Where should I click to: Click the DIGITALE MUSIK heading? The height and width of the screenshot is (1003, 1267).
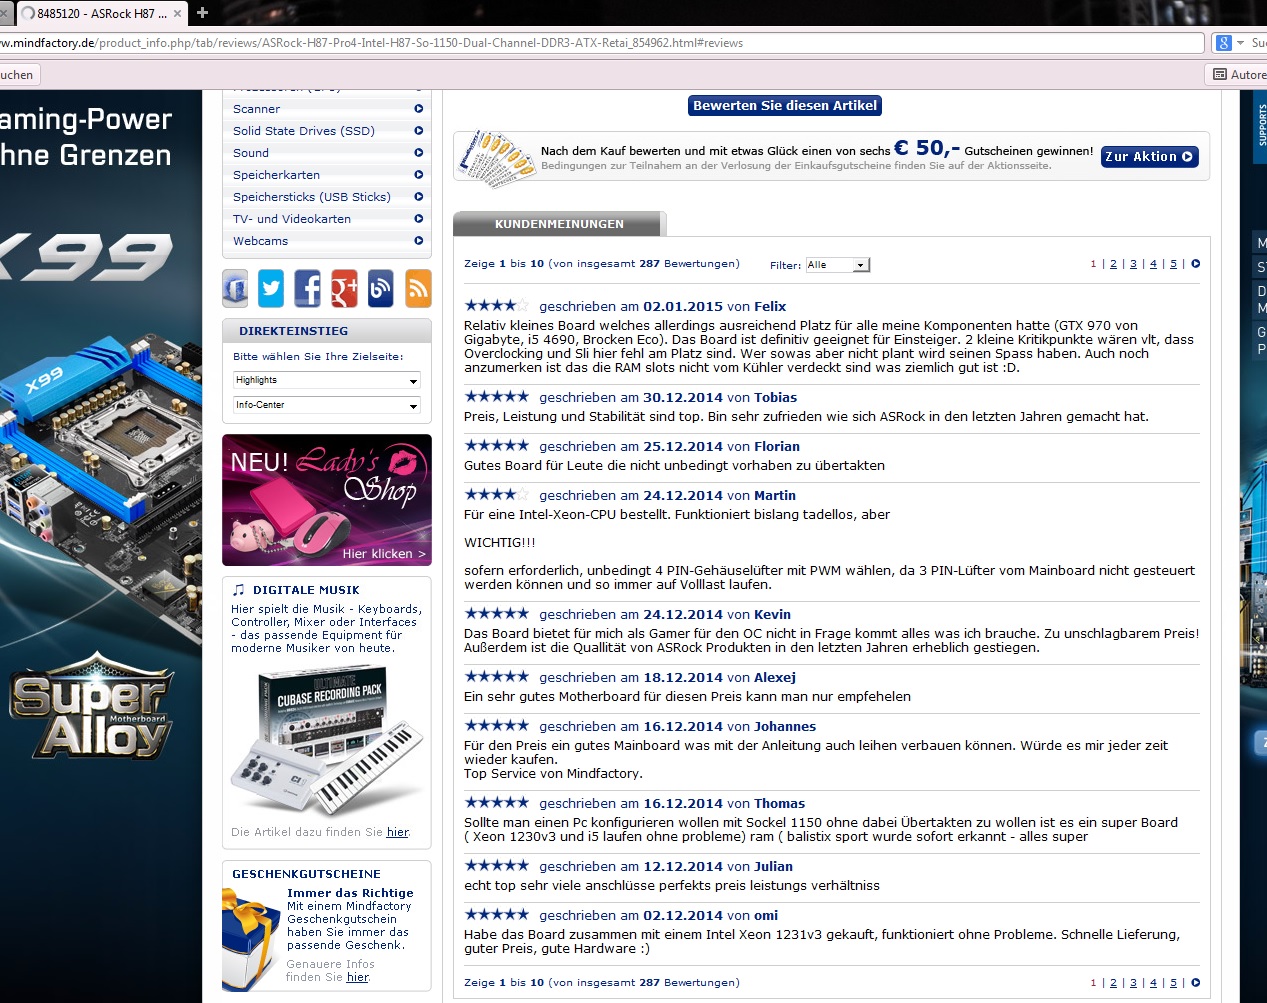pos(306,590)
